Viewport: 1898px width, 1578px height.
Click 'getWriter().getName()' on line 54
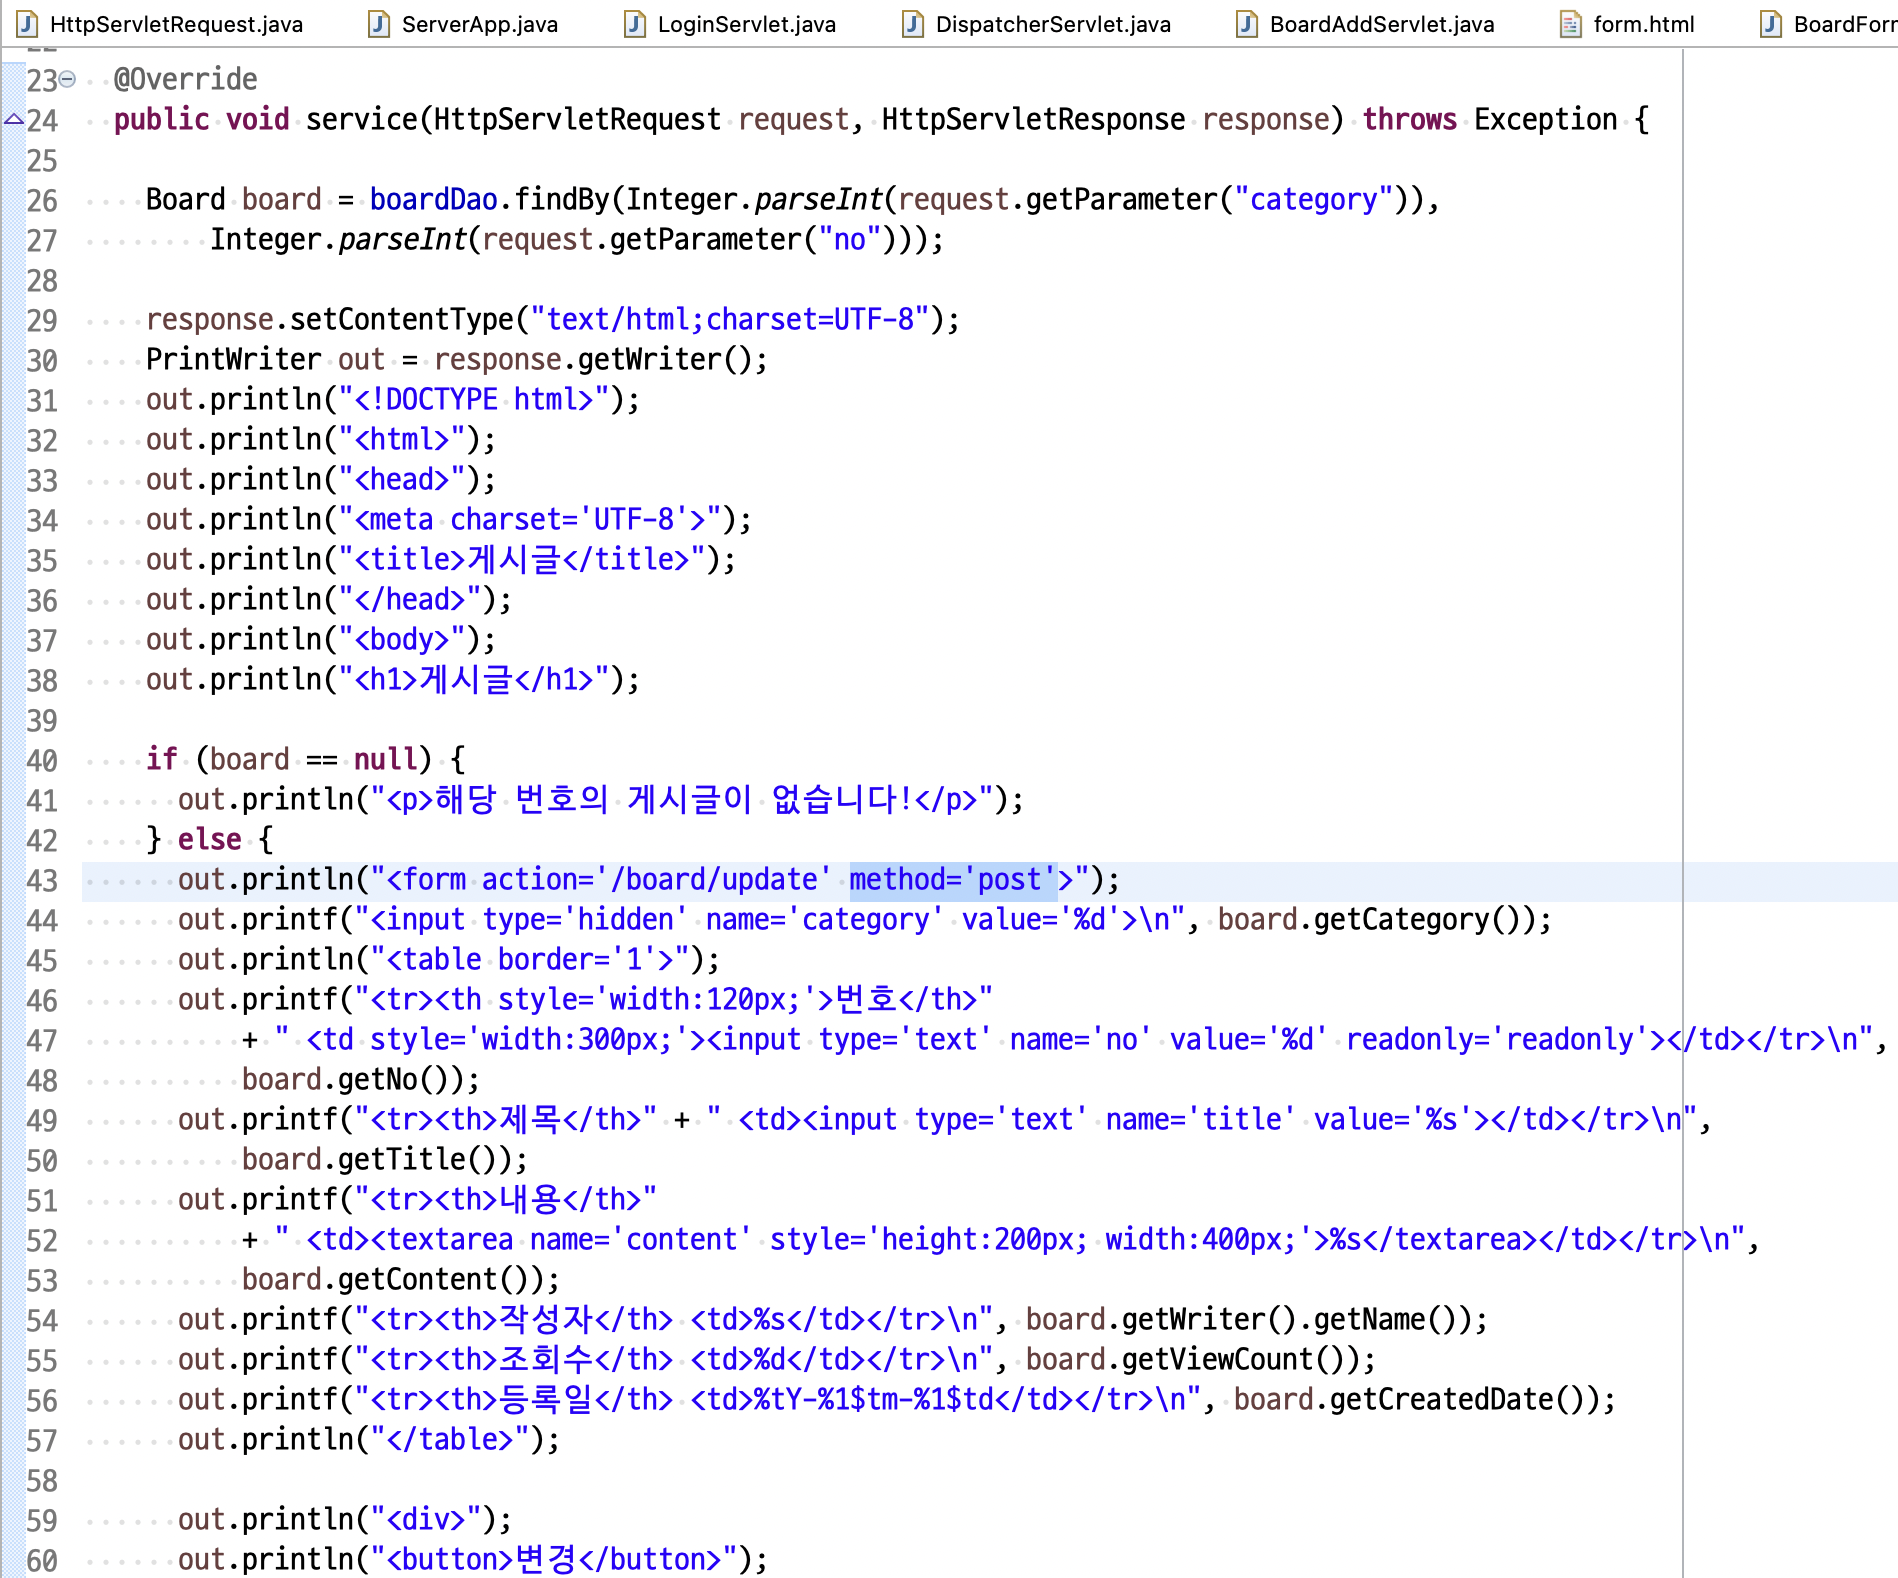pos(1289,1320)
